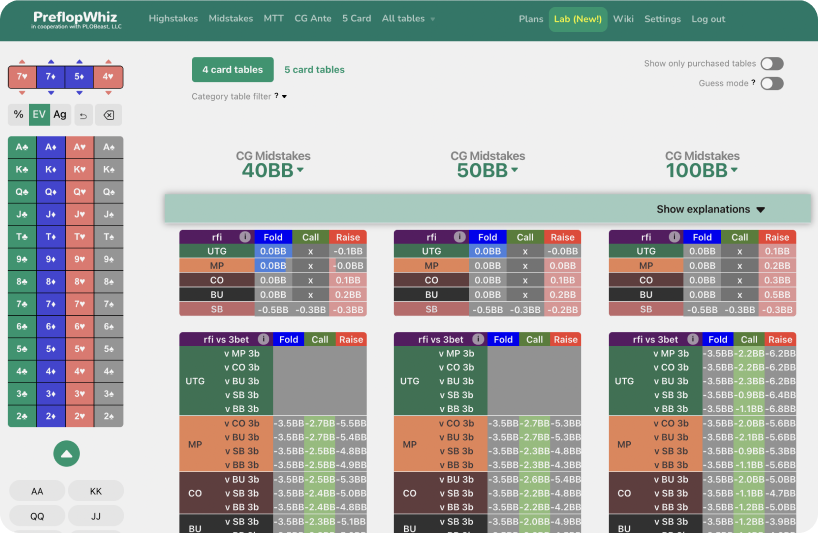Open the Highstakes menu item

[173, 19]
